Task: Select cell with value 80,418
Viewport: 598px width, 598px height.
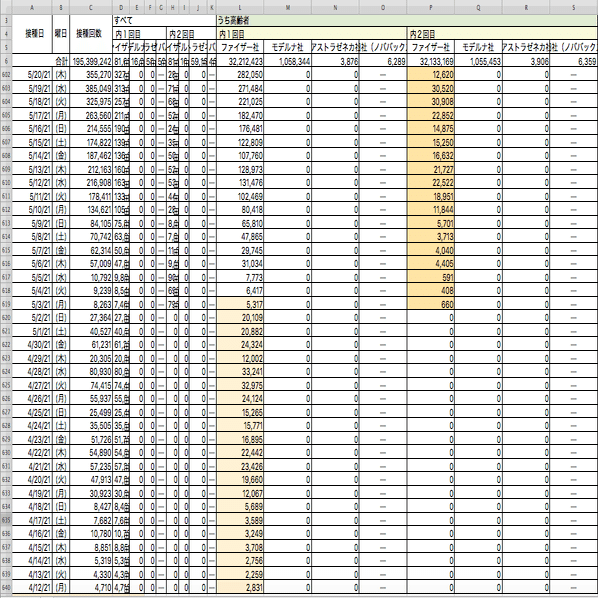Action: tap(240, 210)
